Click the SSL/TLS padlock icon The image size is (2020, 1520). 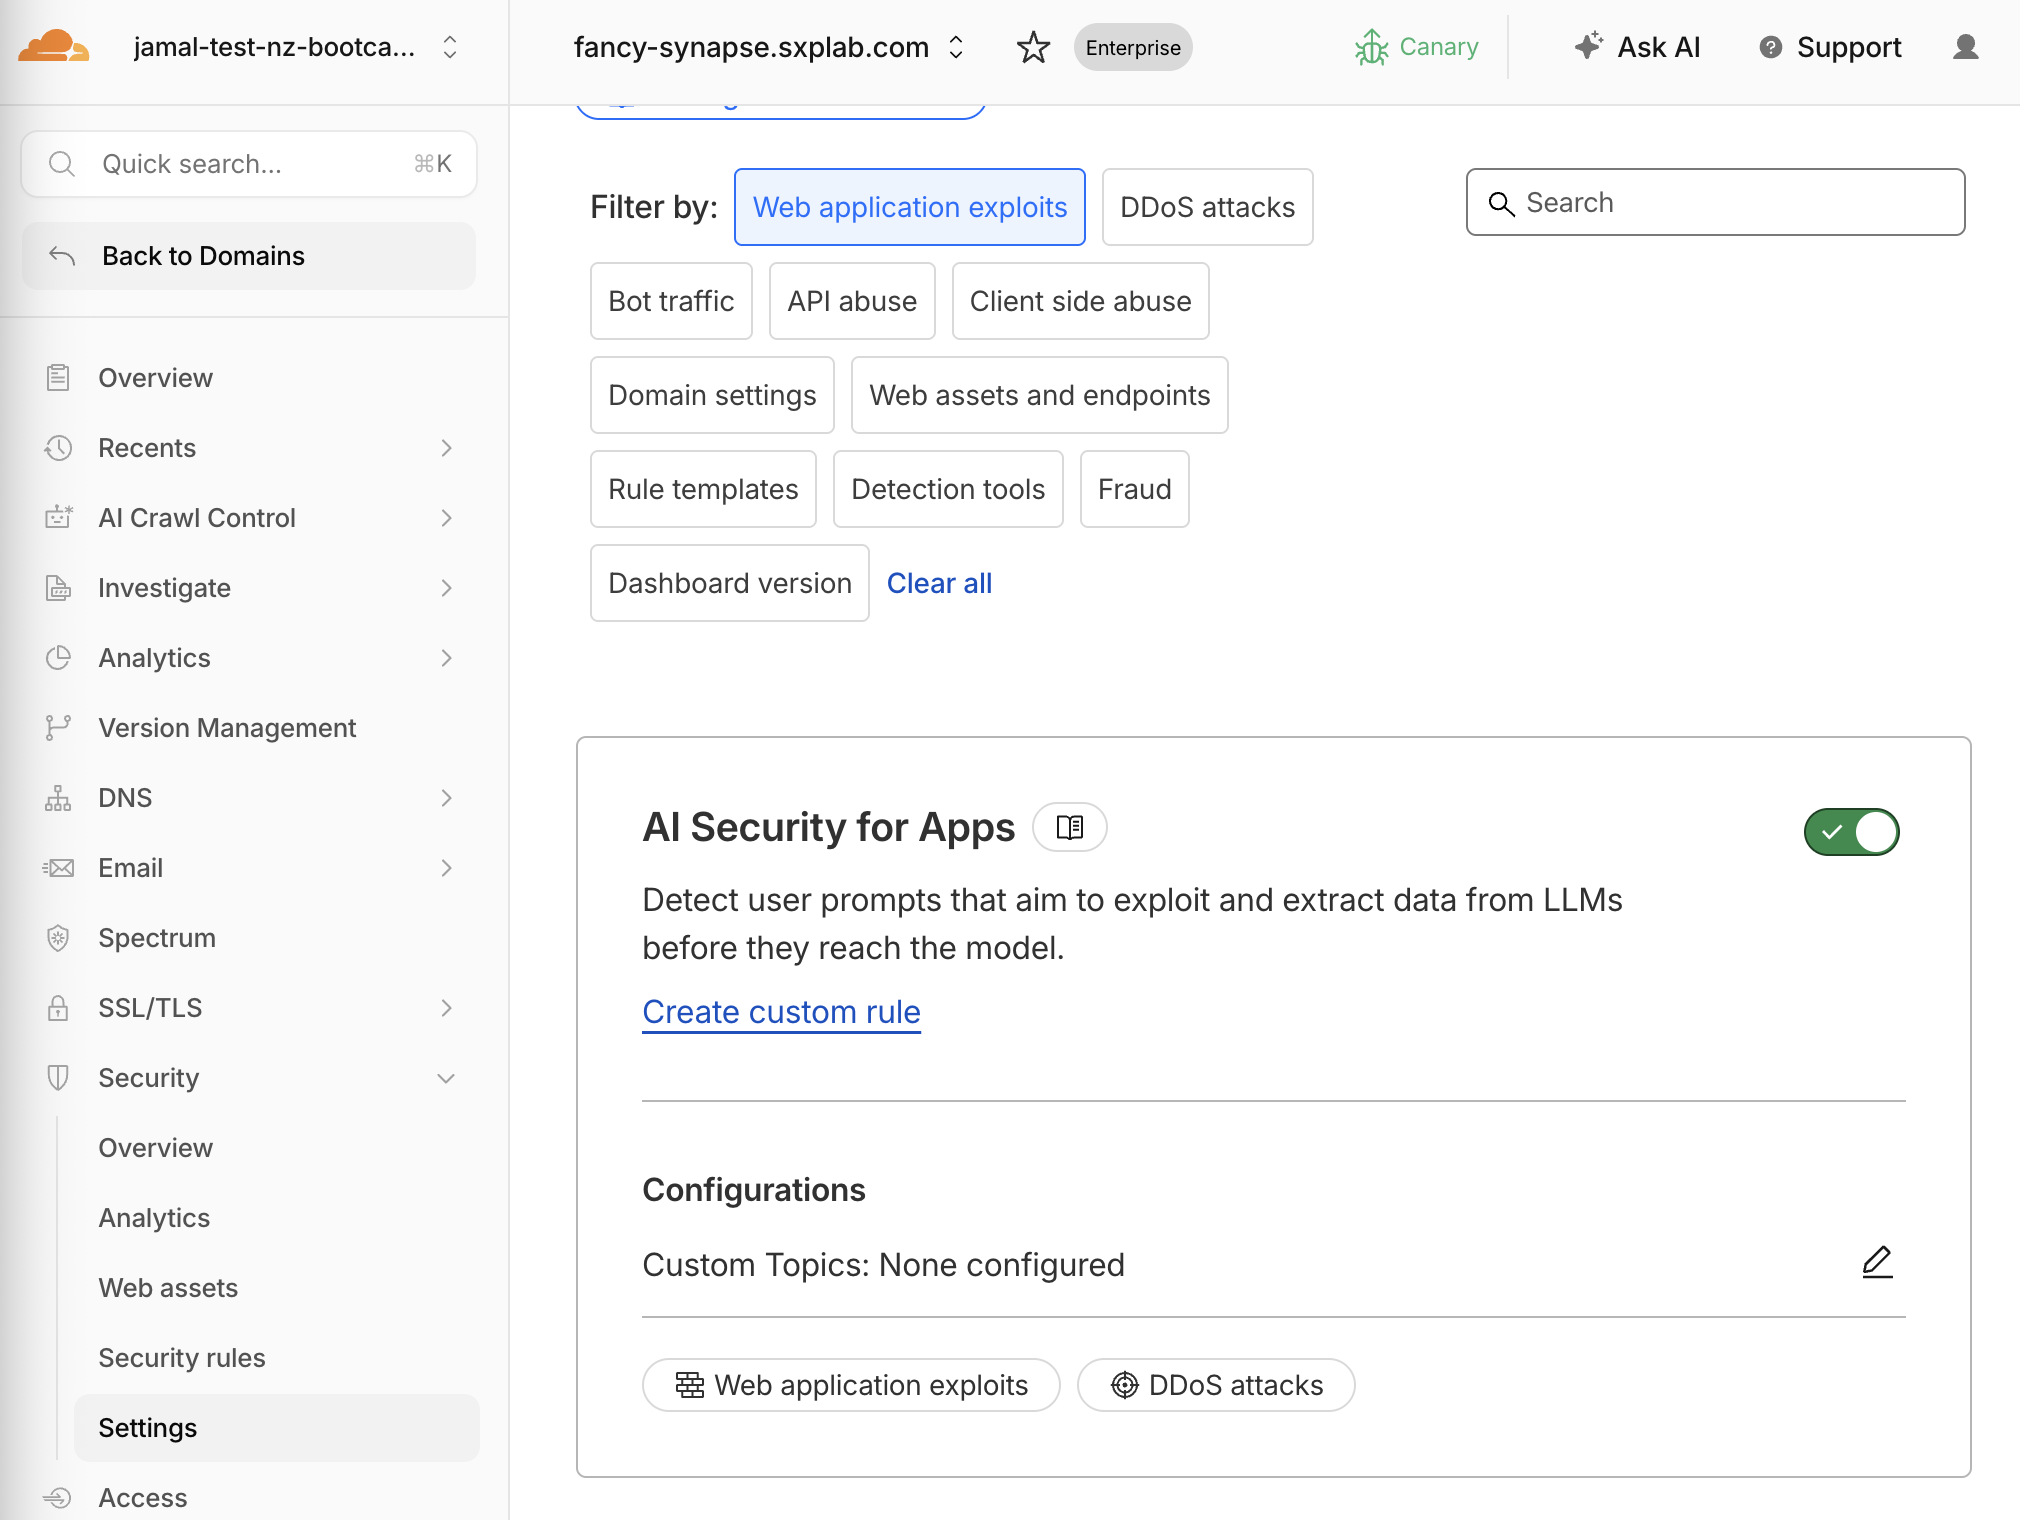point(58,1008)
